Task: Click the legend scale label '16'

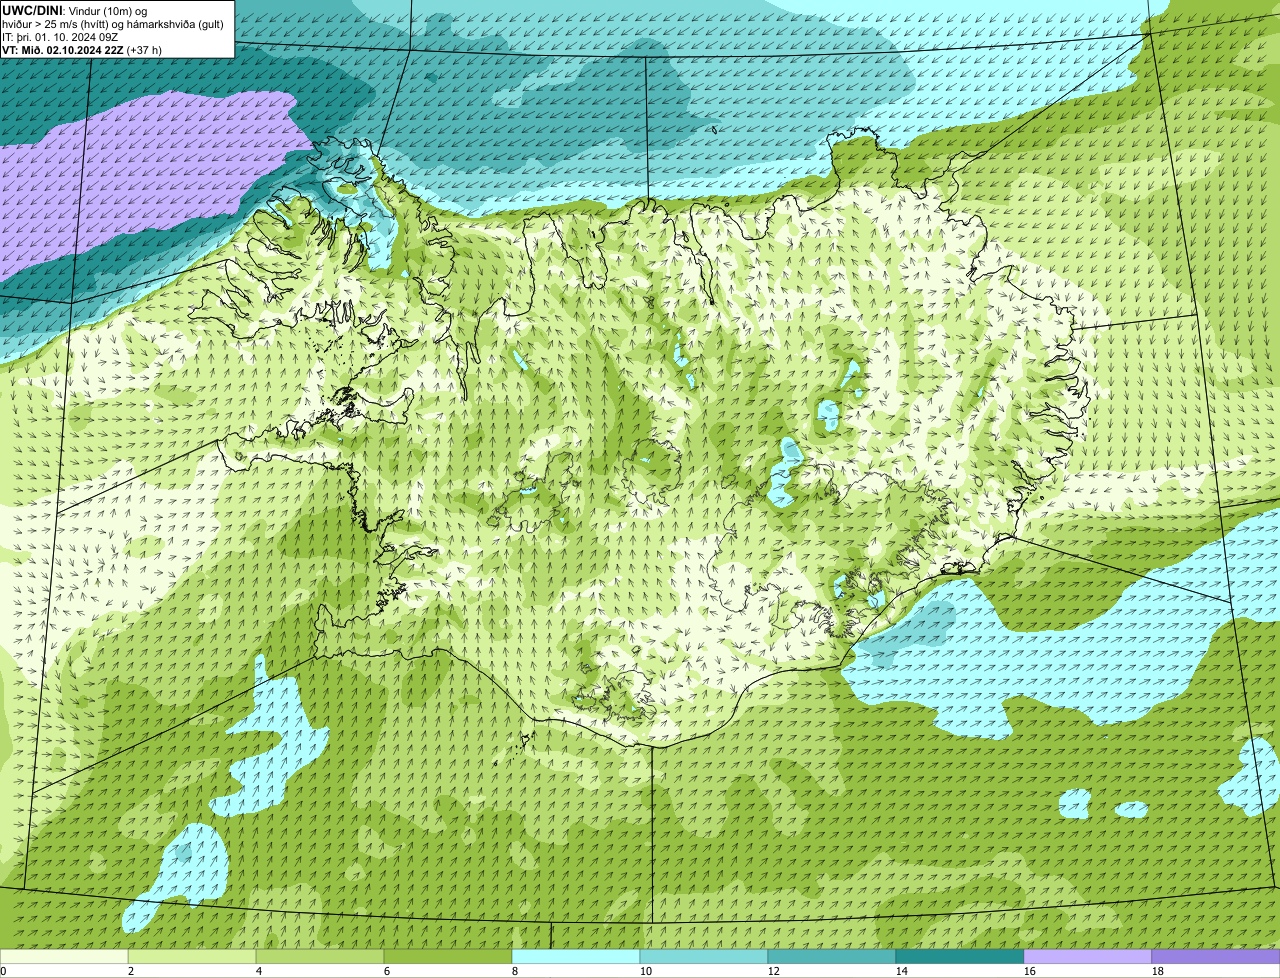Action: coord(1030,971)
